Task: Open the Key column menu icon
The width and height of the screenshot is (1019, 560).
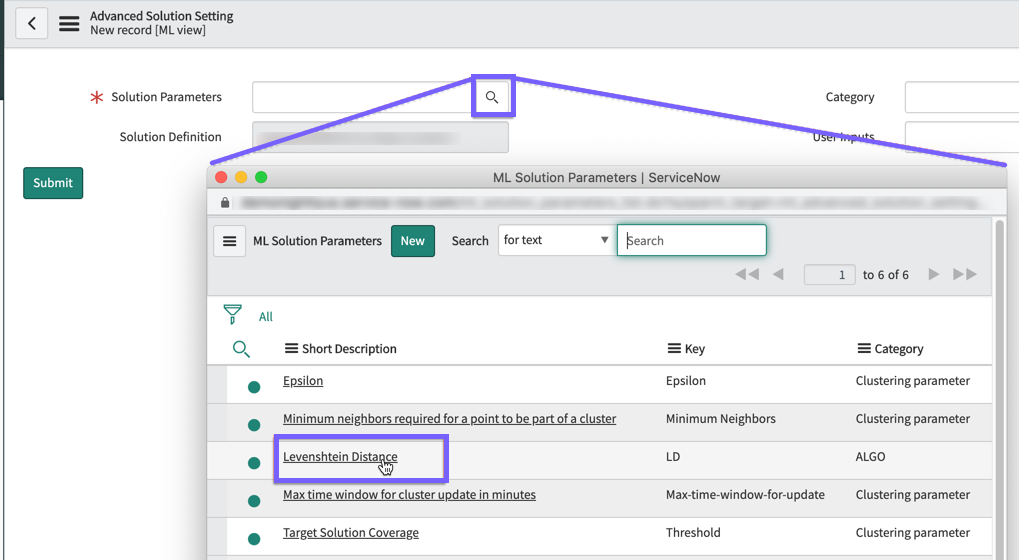Action: click(674, 349)
